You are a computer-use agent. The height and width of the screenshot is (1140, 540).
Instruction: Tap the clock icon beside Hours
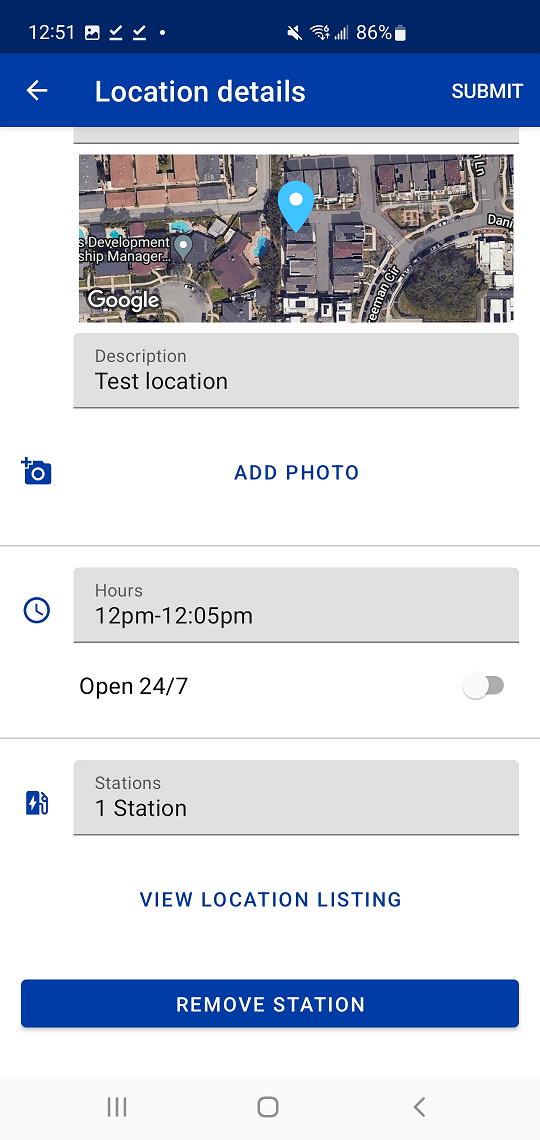tap(36, 610)
